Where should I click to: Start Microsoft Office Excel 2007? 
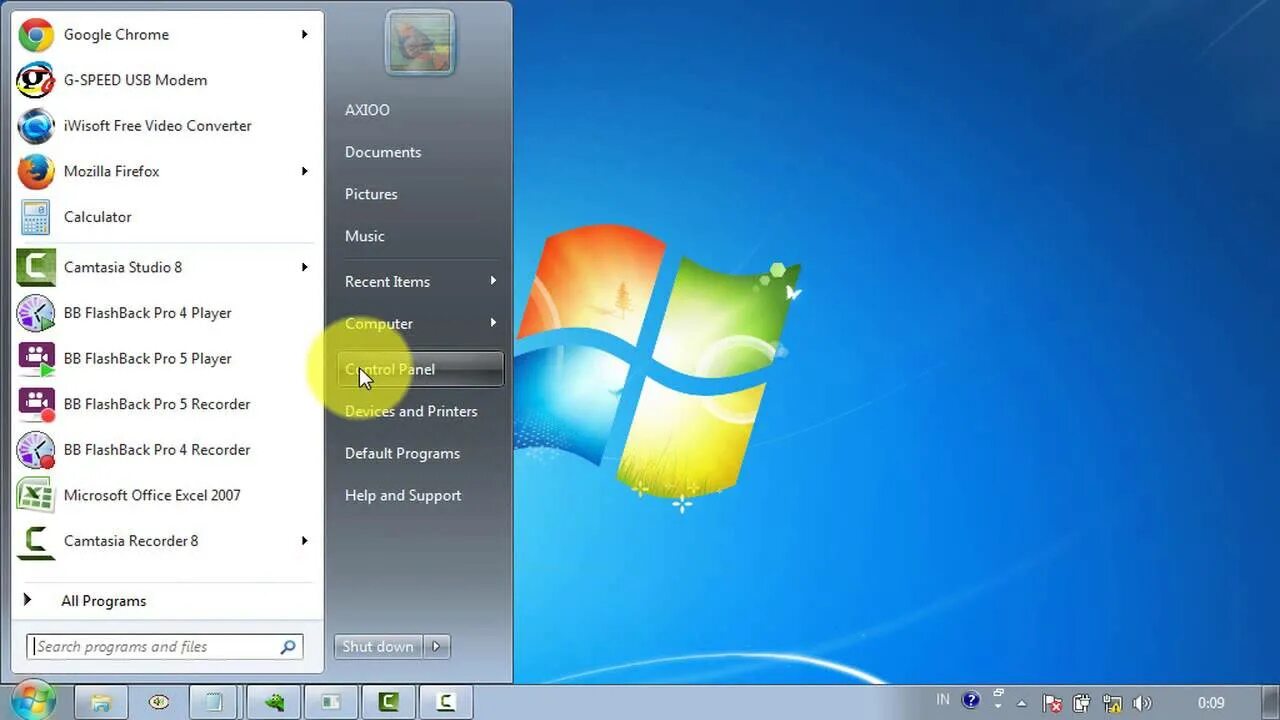(165, 495)
